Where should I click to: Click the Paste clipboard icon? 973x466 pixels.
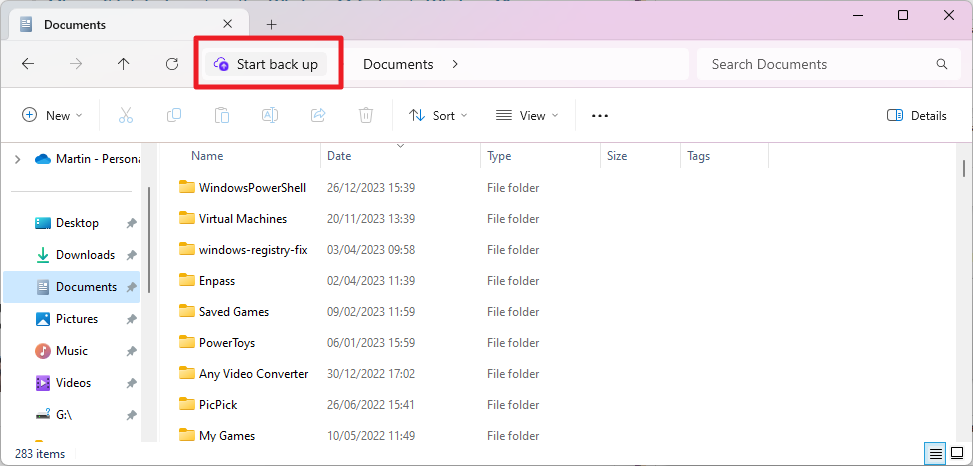click(222, 115)
